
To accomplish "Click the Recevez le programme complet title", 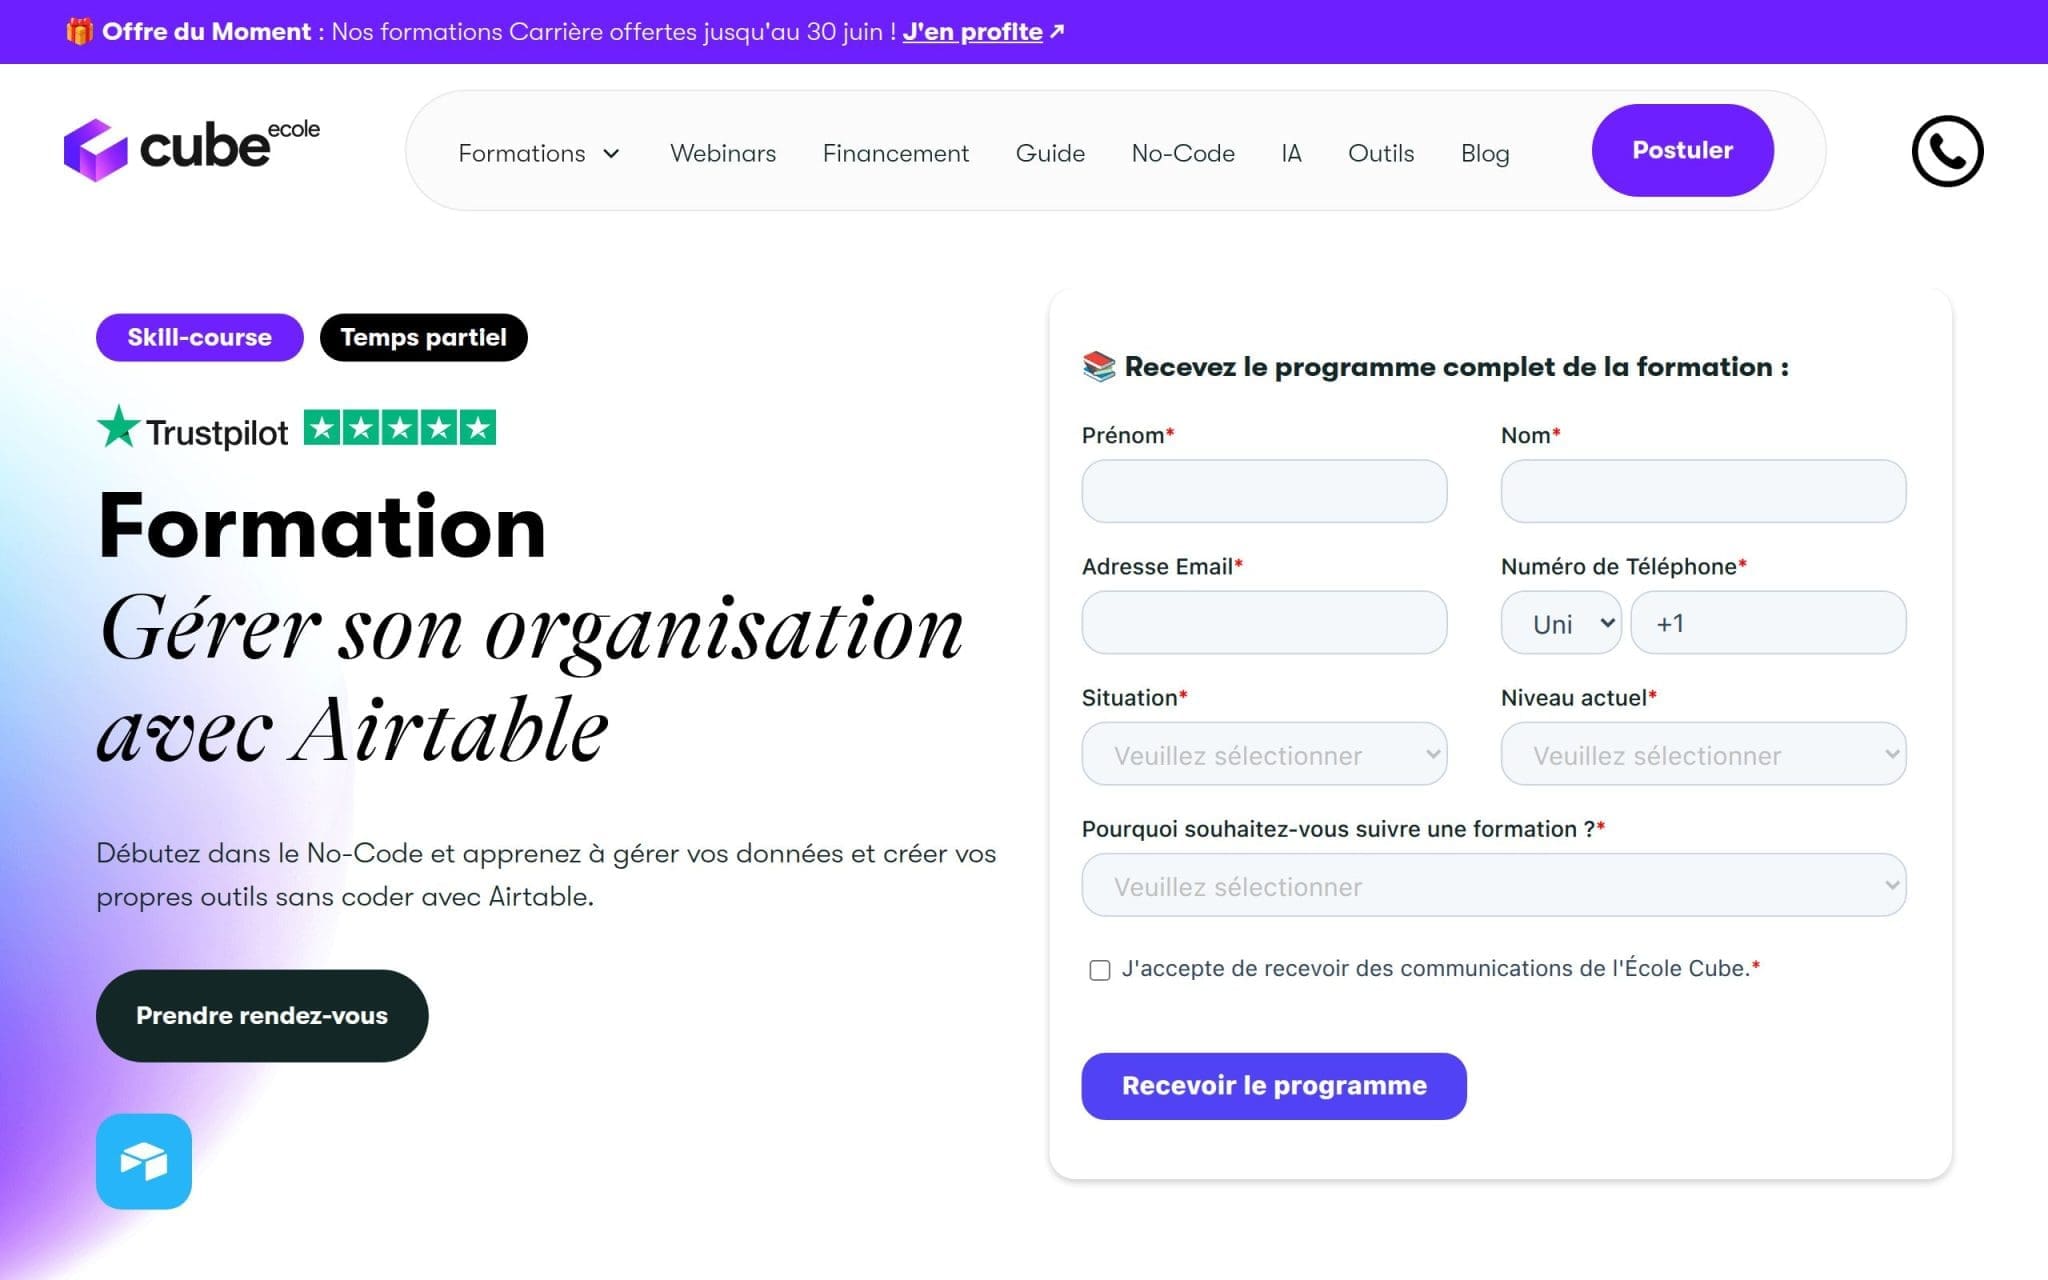I will click(x=1457, y=367).
